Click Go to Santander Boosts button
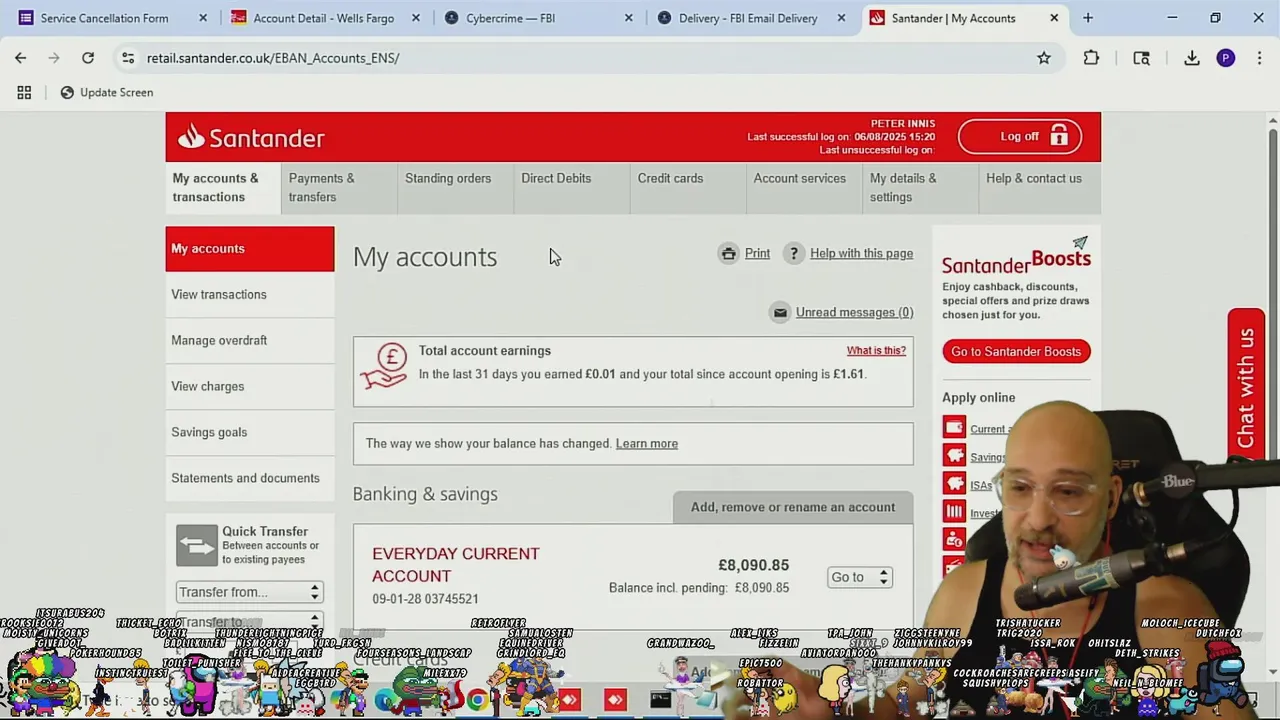The image size is (1280, 720). click(x=1016, y=351)
